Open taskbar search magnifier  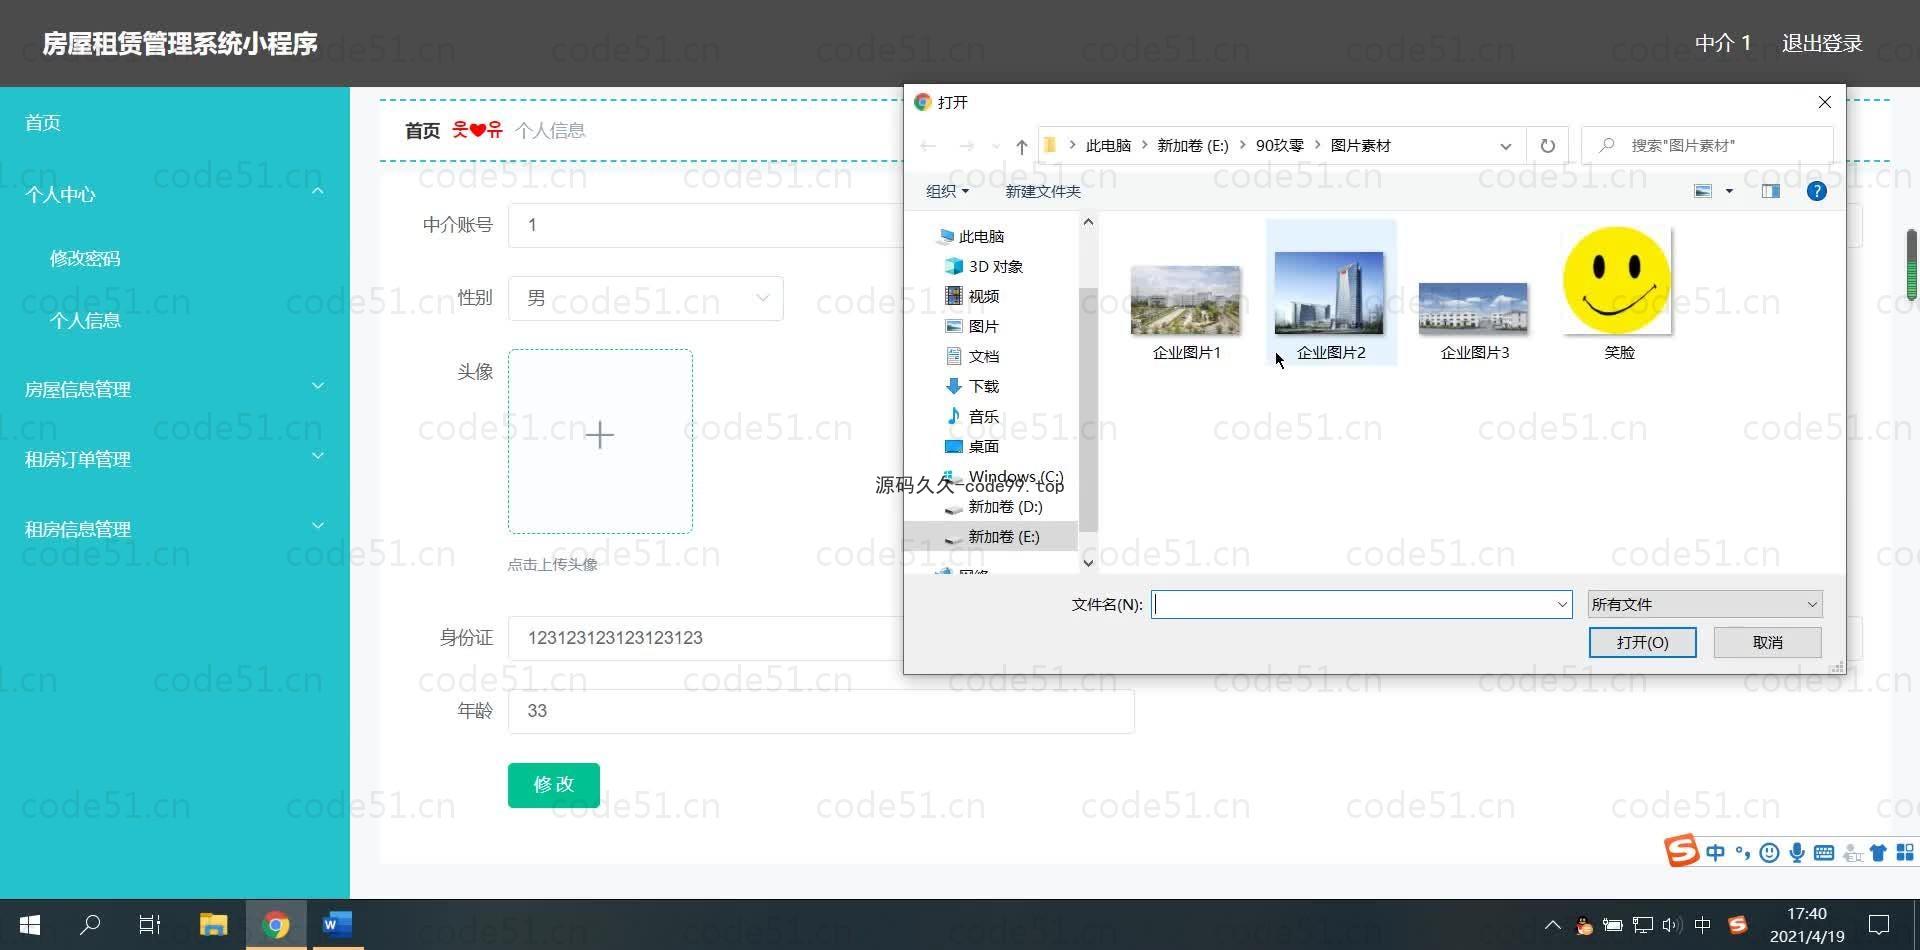pyautogui.click(x=90, y=925)
